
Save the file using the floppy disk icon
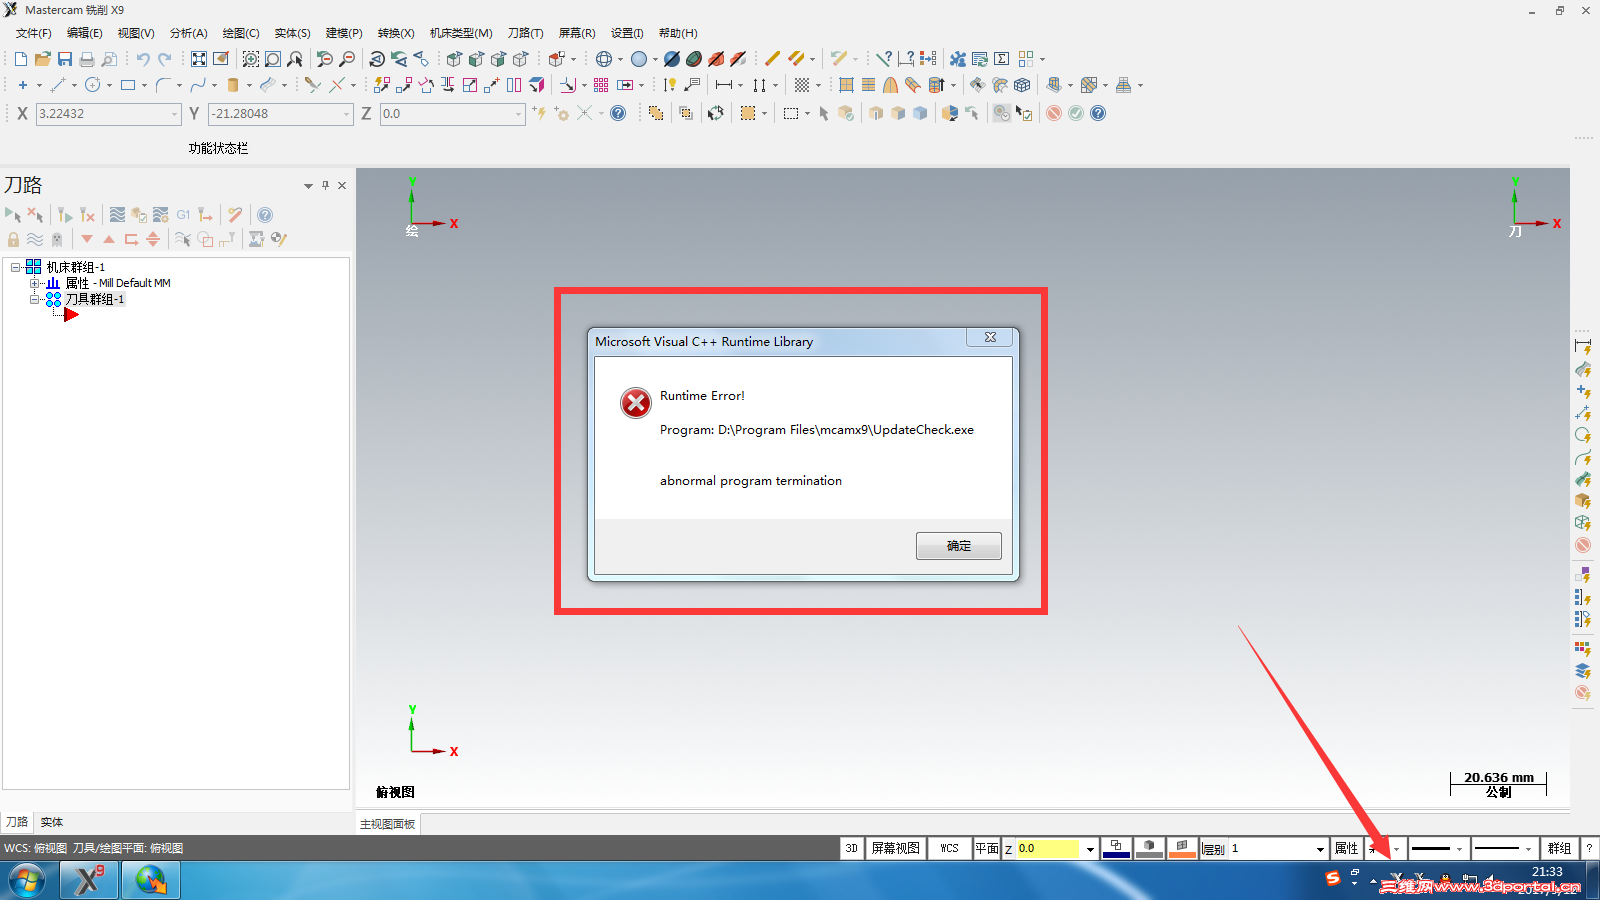(x=65, y=59)
